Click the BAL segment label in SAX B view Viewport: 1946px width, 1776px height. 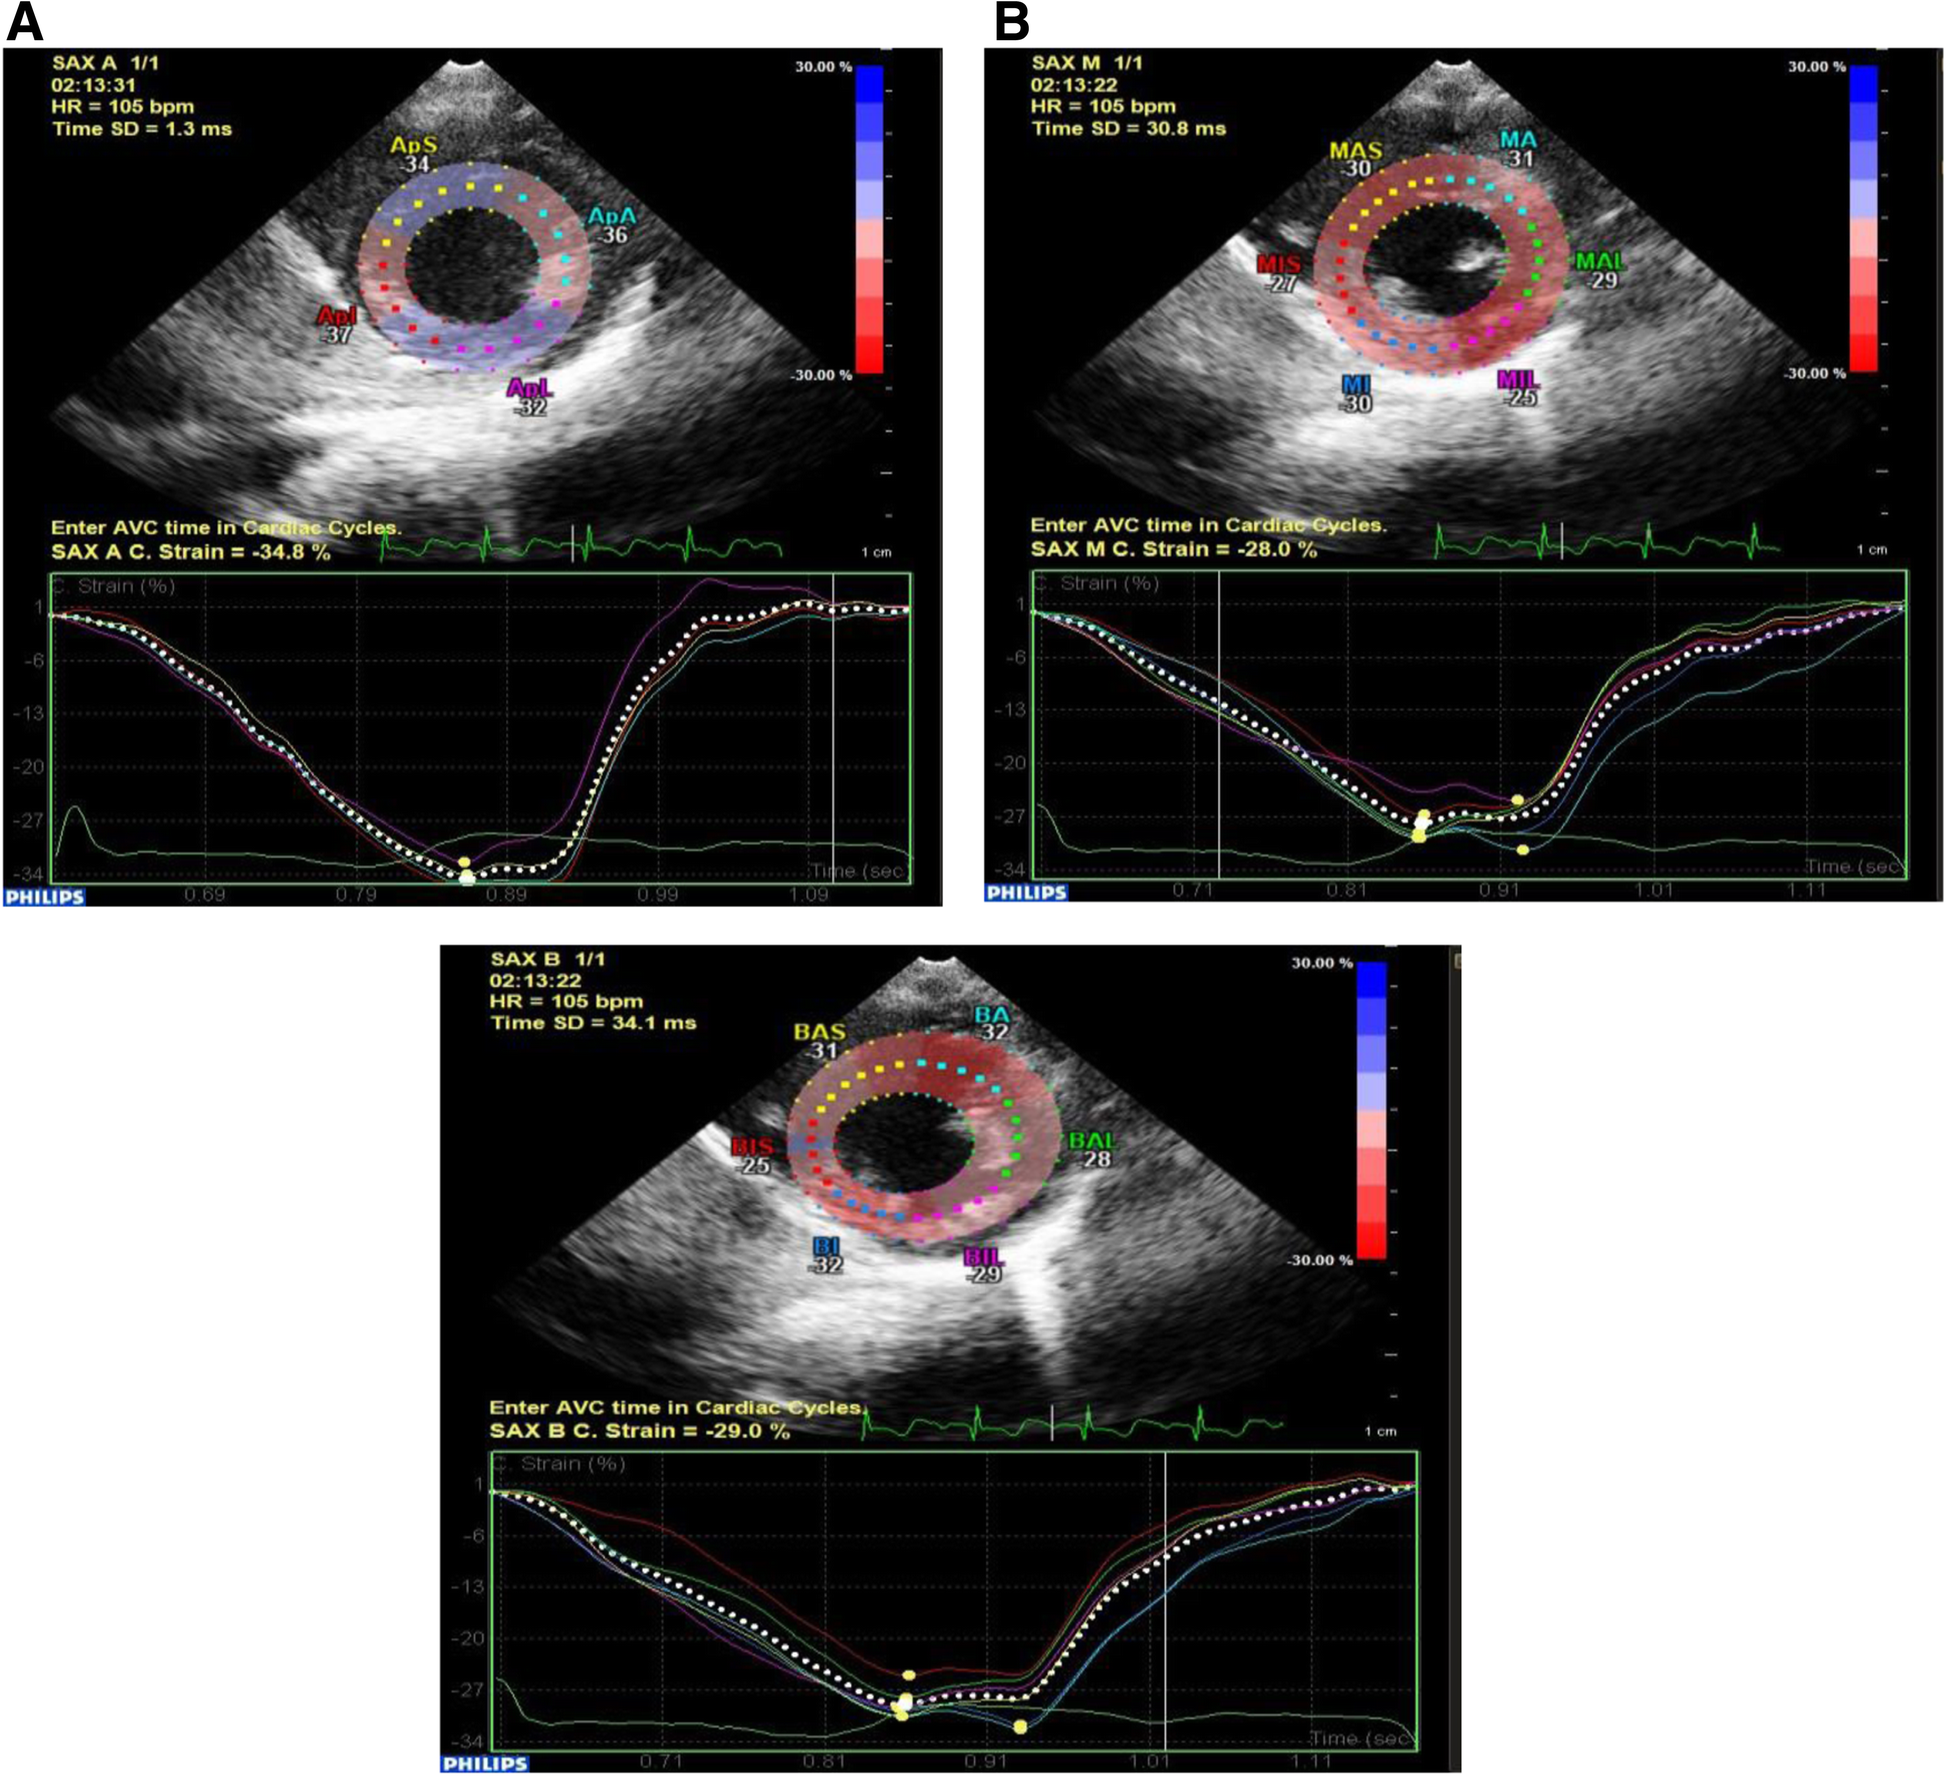point(1092,1141)
